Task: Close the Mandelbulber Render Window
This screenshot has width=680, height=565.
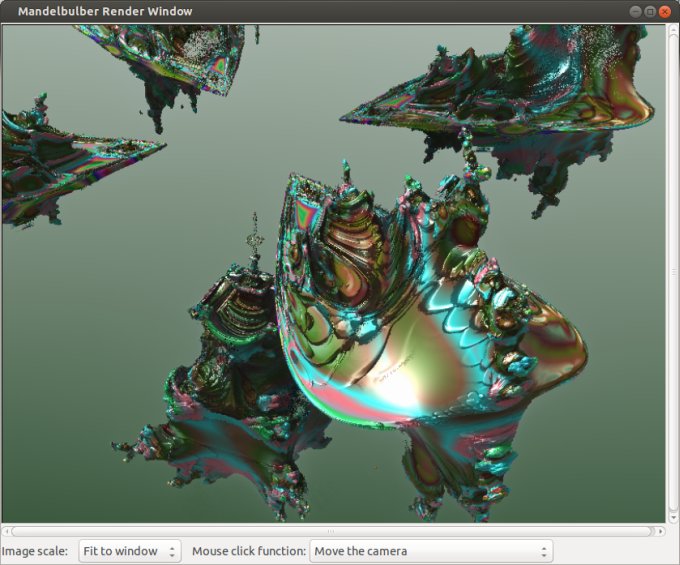Action: pyautogui.click(x=666, y=11)
